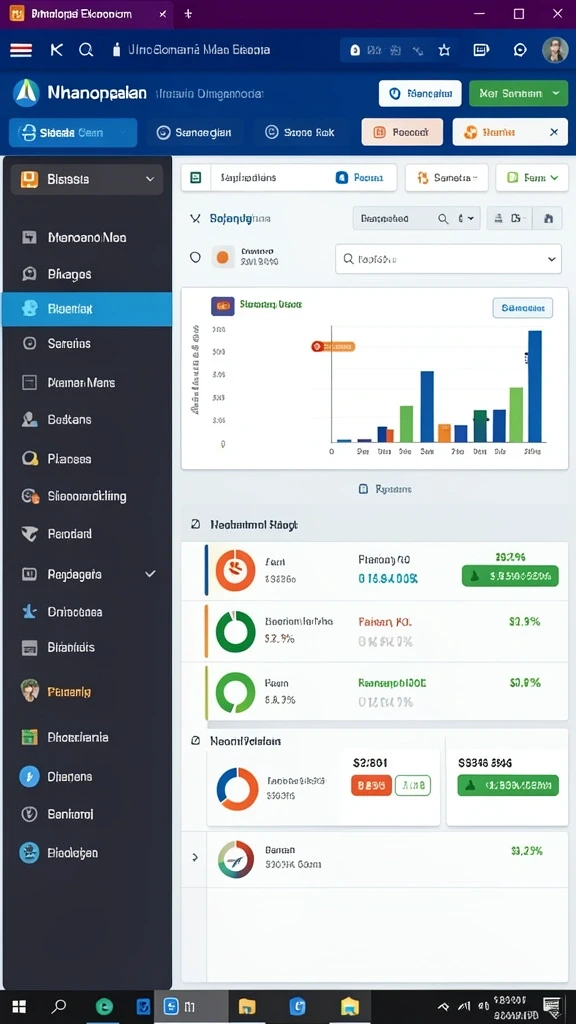The image size is (576, 1024).
Task: Select the Bhages sidebar icon
Action: pos(29,274)
